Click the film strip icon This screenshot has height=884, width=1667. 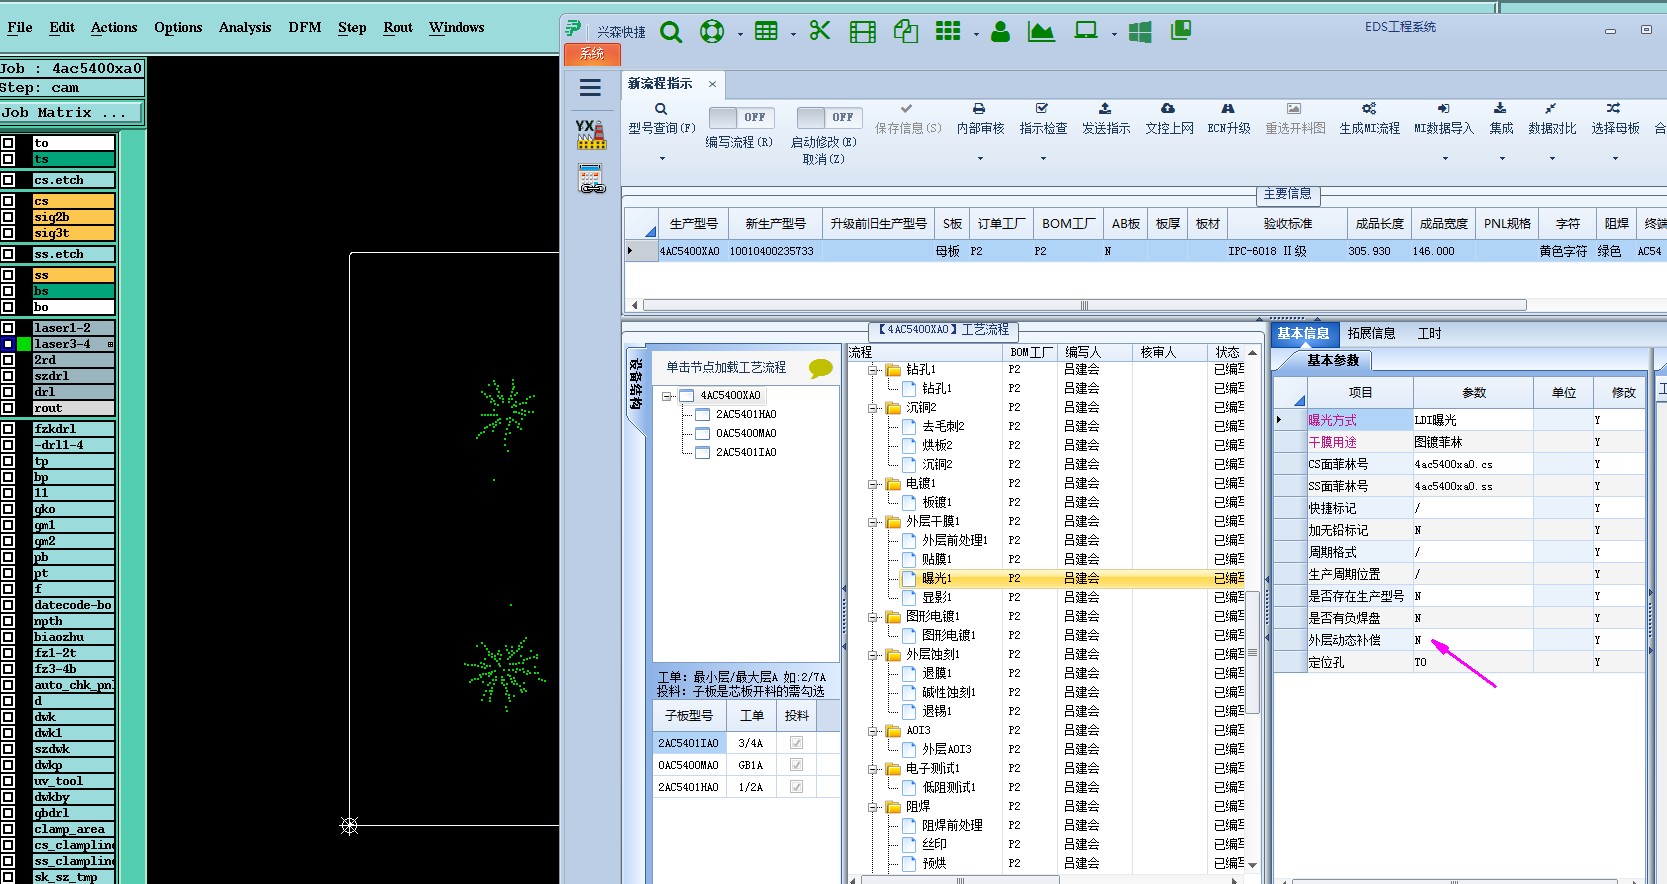pyautogui.click(x=863, y=32)
